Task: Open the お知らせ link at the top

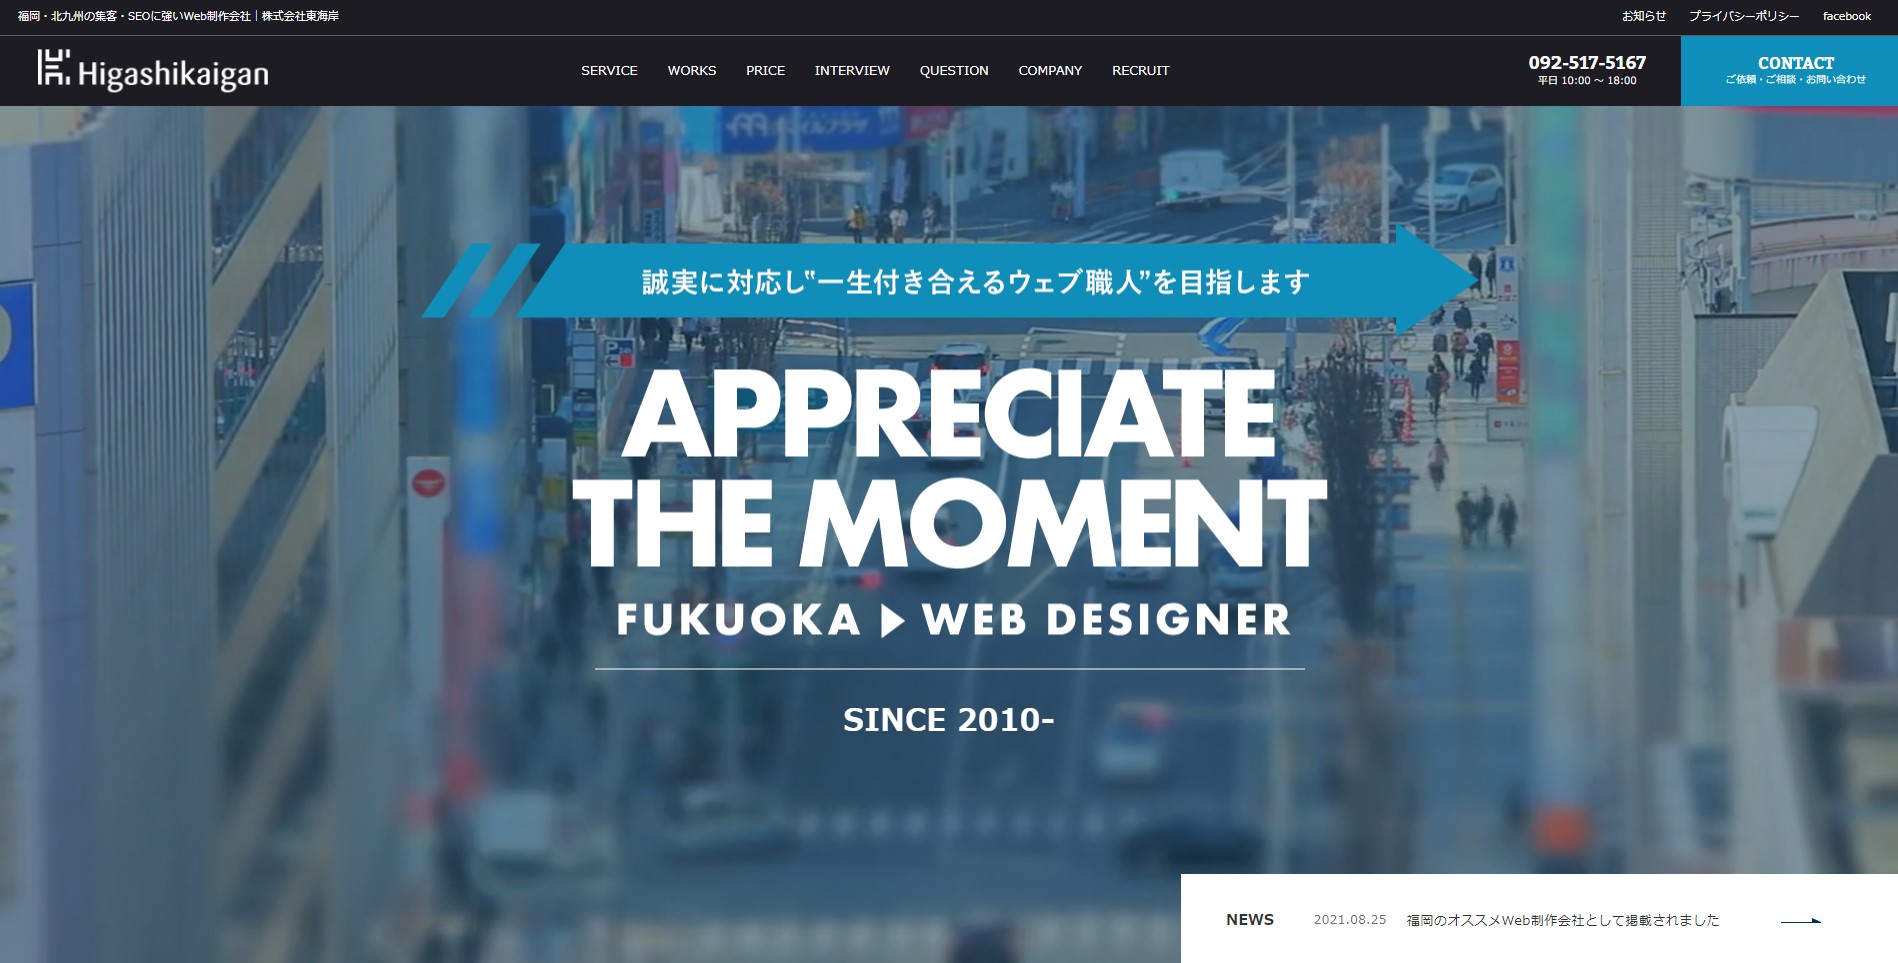Action: tap(1644, 16)
